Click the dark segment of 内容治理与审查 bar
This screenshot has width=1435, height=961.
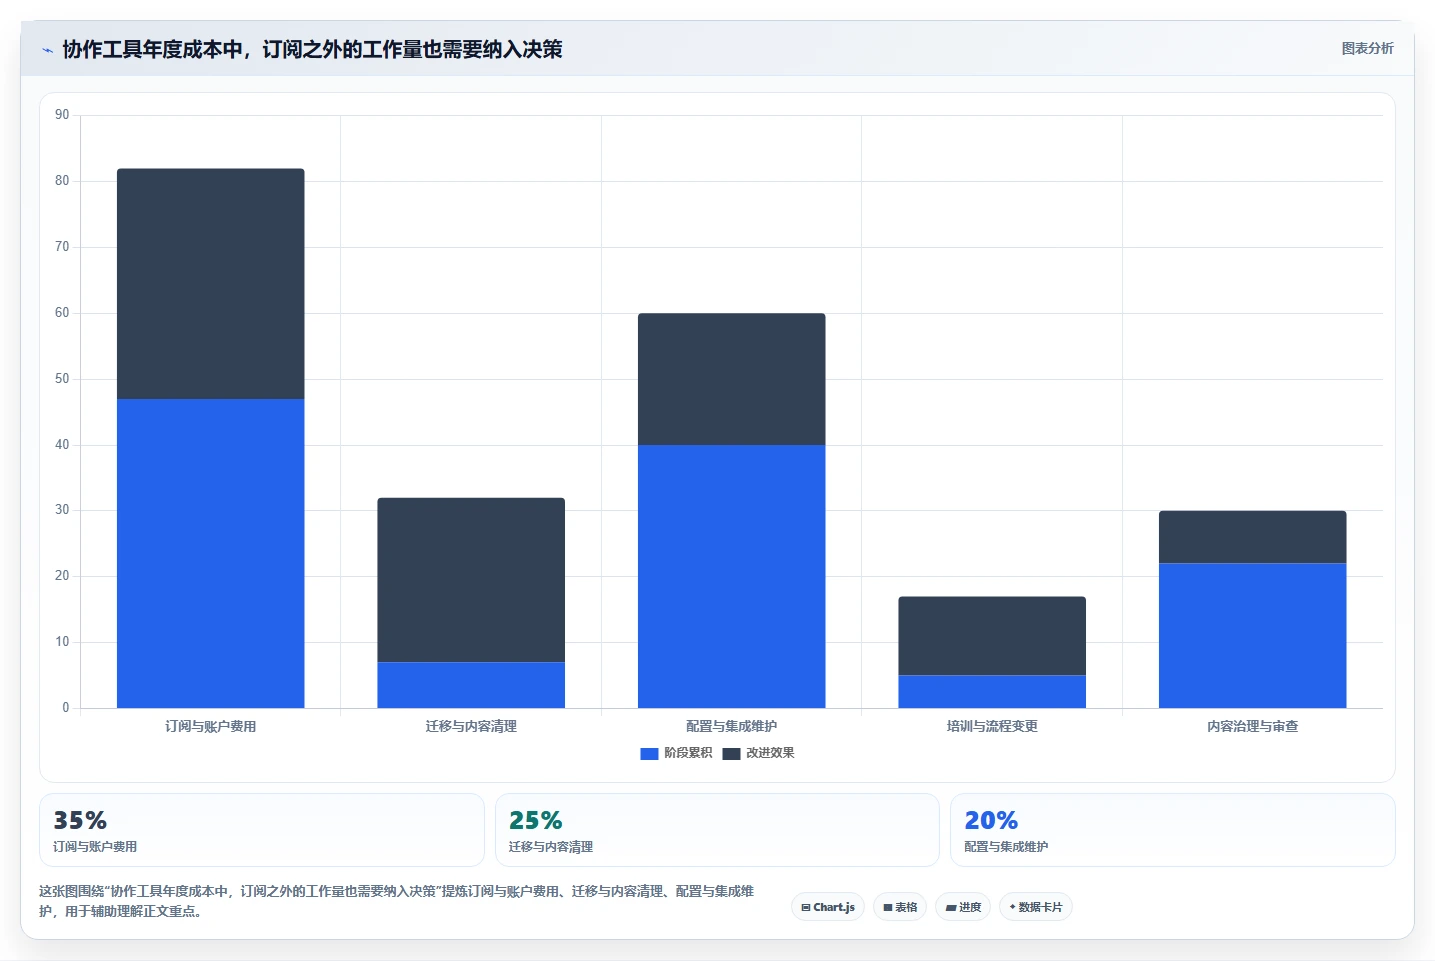1253,537
